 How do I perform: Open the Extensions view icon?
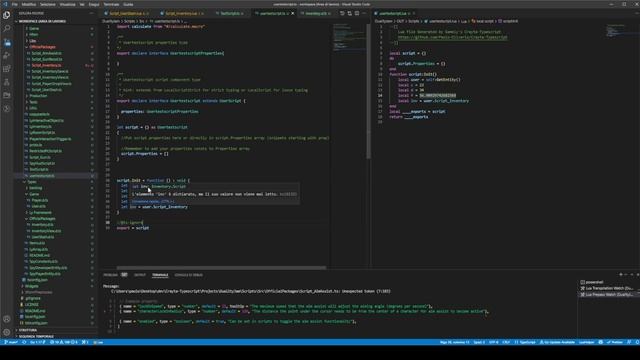7,69
